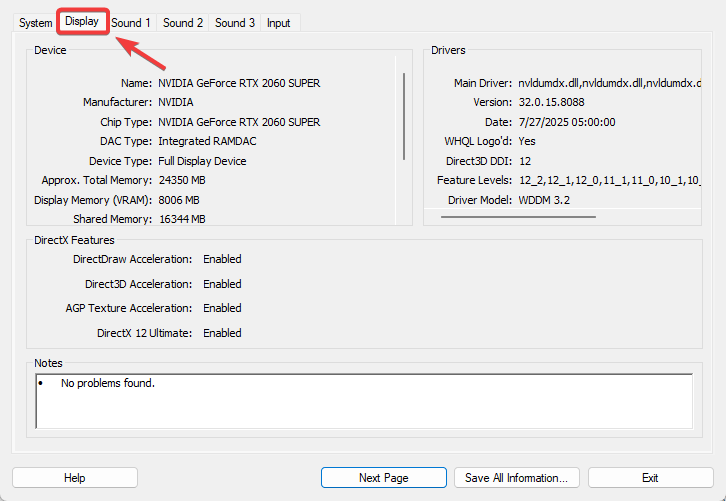Click Save All Information button
The height and width of the screenshot is (501, 726).
517,478
